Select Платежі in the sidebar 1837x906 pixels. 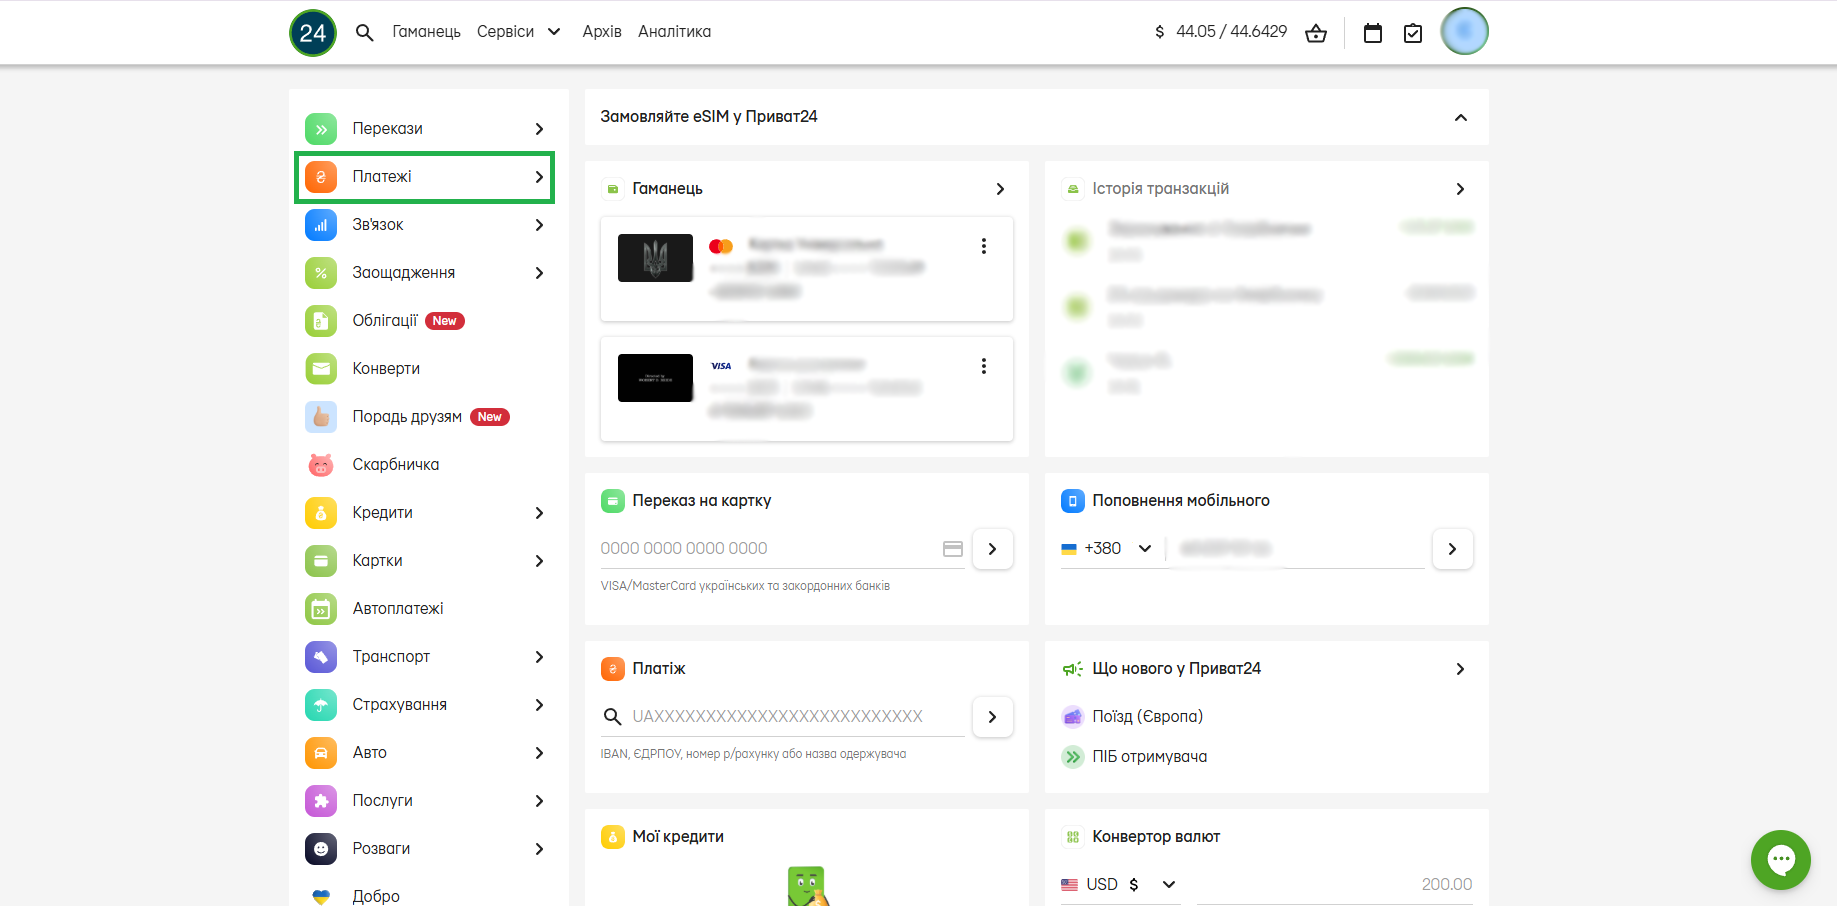(x=425, y=177)
